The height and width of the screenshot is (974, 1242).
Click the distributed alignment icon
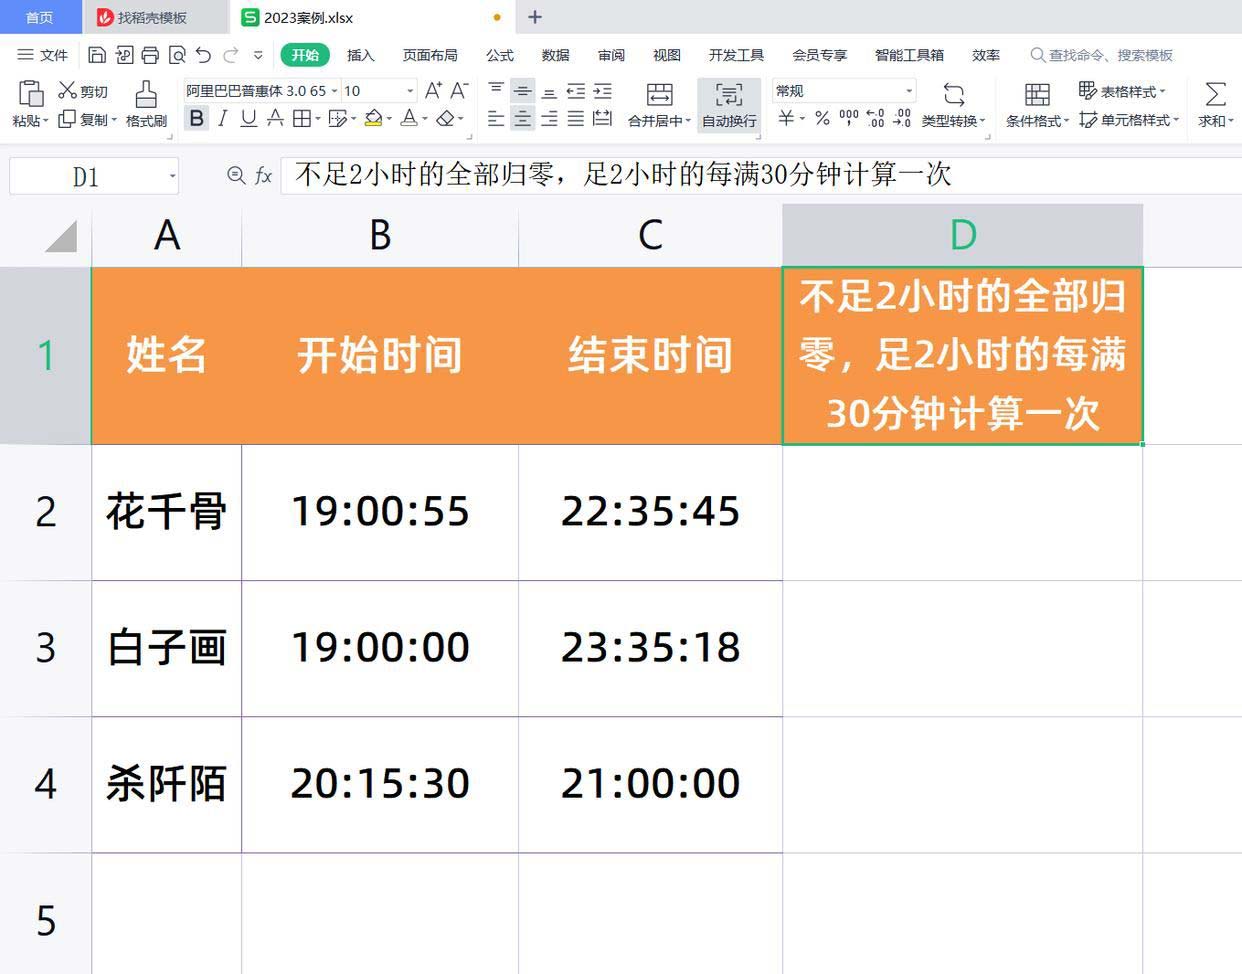[602, 119]
